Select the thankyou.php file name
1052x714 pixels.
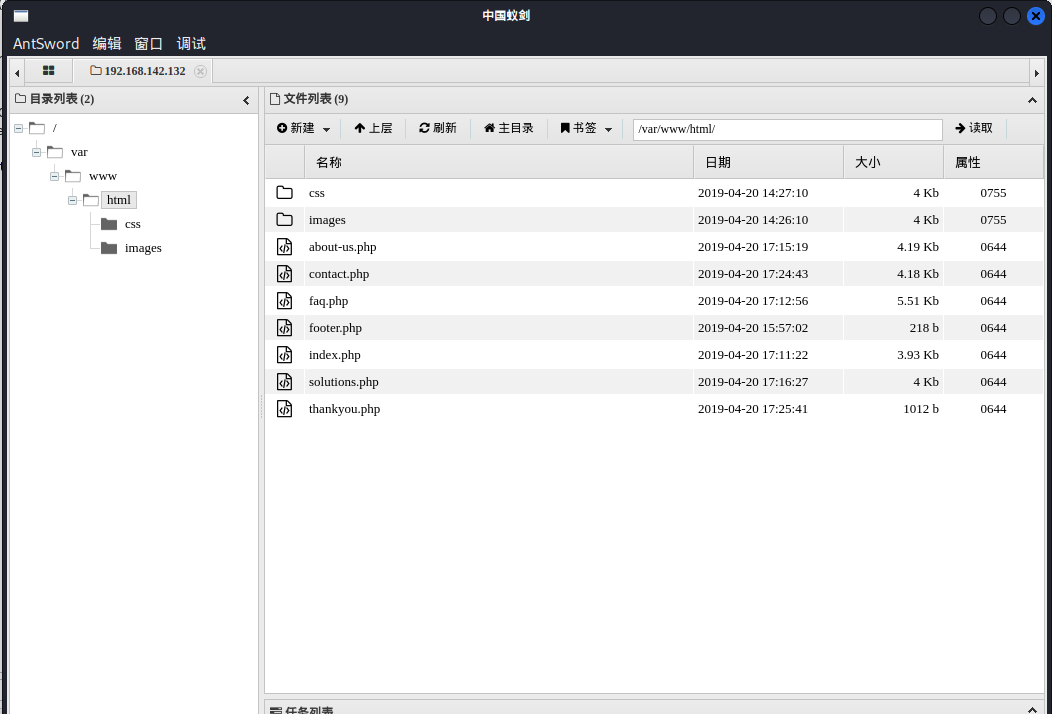pyautogui.click(x=344, y=409)
